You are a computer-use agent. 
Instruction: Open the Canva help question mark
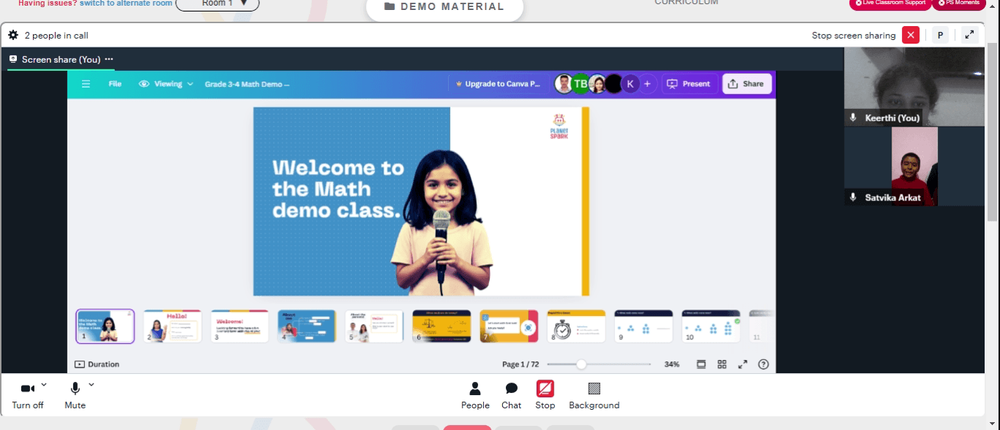[x=763, y=364]
